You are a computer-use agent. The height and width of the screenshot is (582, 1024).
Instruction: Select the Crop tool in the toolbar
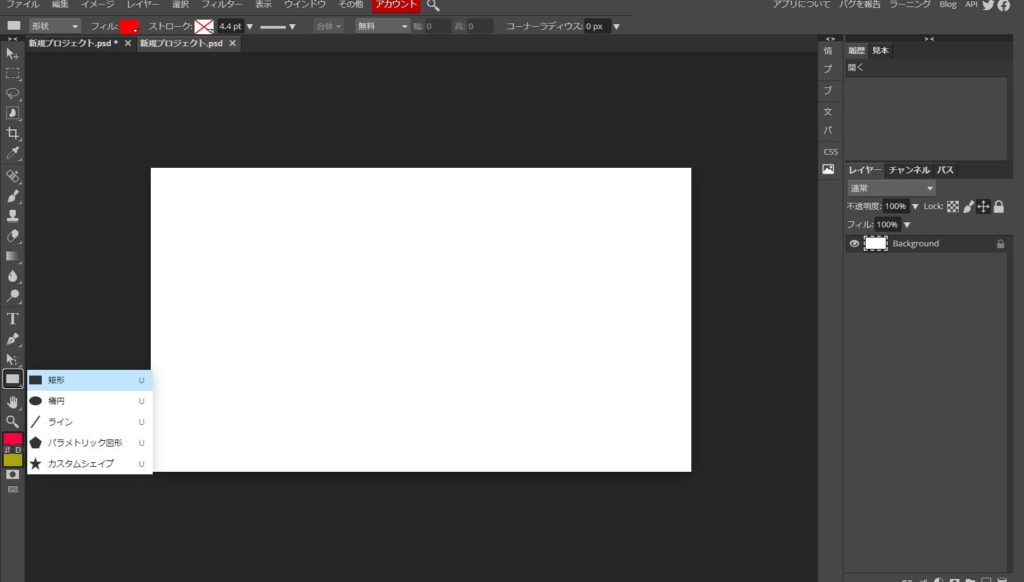pyautogui.click(x=13, y=133)
